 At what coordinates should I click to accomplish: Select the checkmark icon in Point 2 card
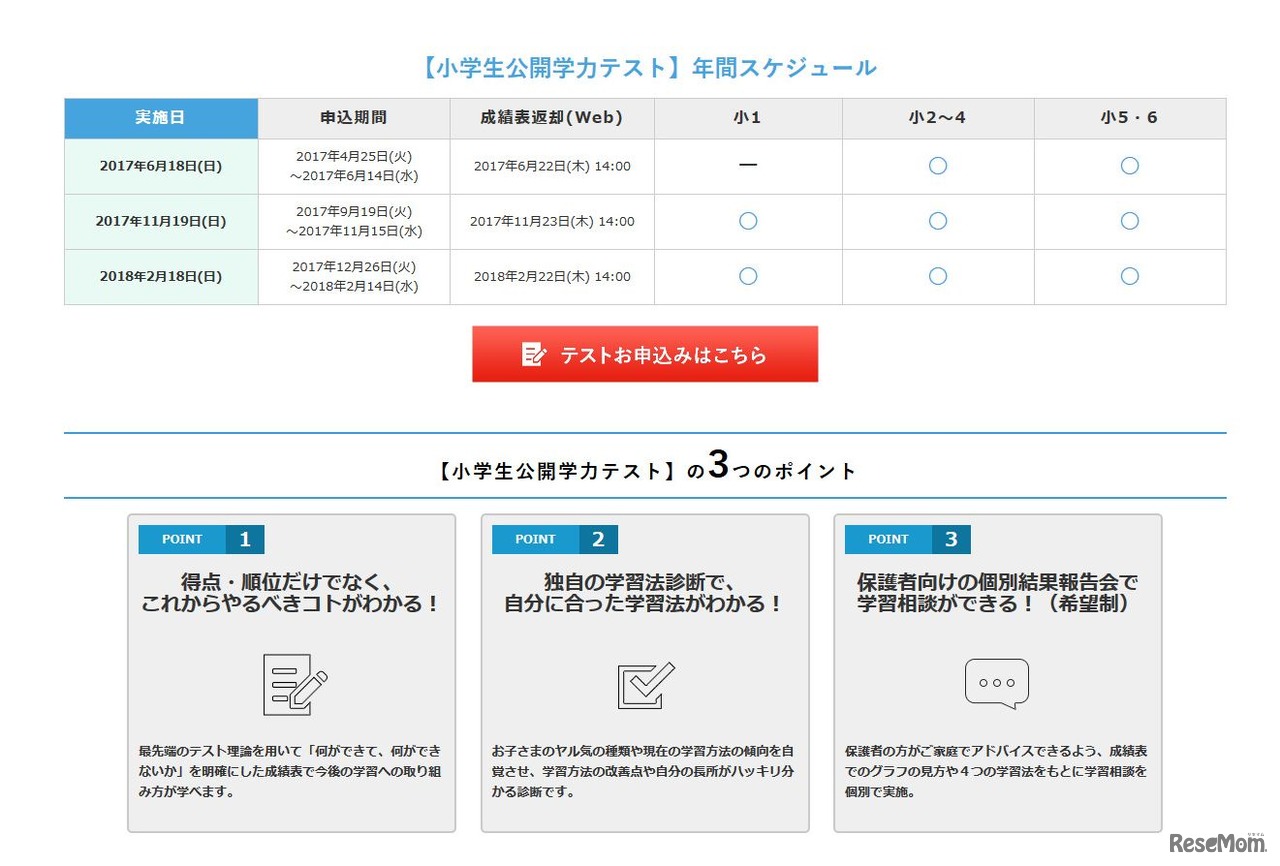click(x=645, y=682)
